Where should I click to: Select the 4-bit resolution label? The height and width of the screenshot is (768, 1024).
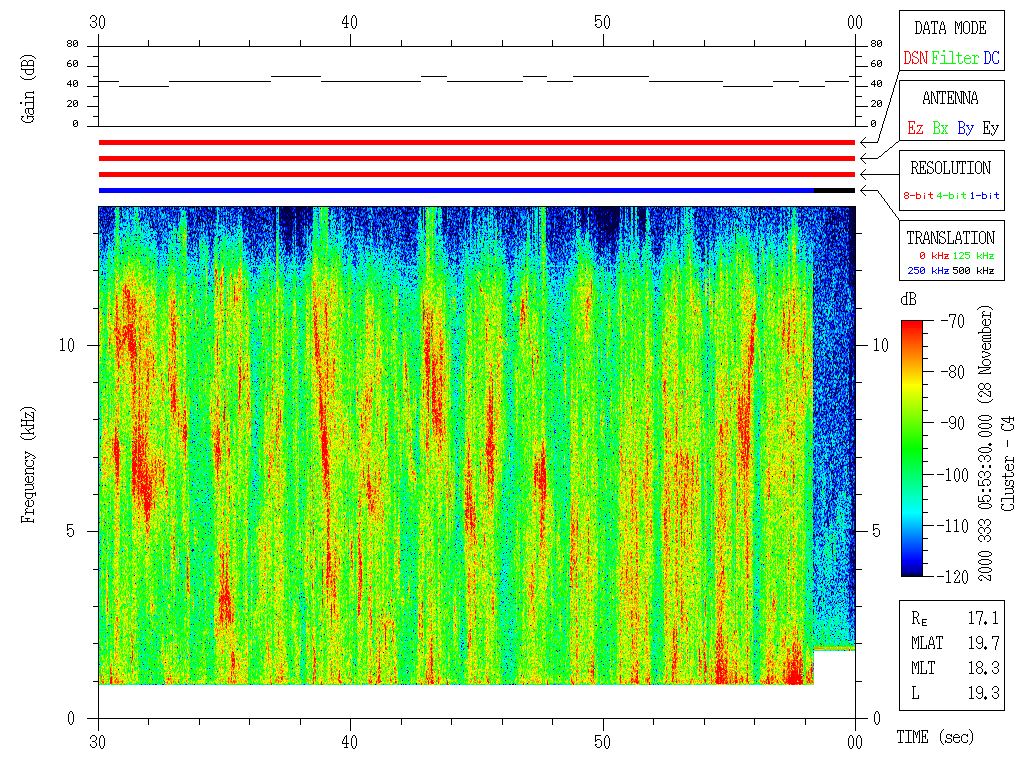pos(952,196)
